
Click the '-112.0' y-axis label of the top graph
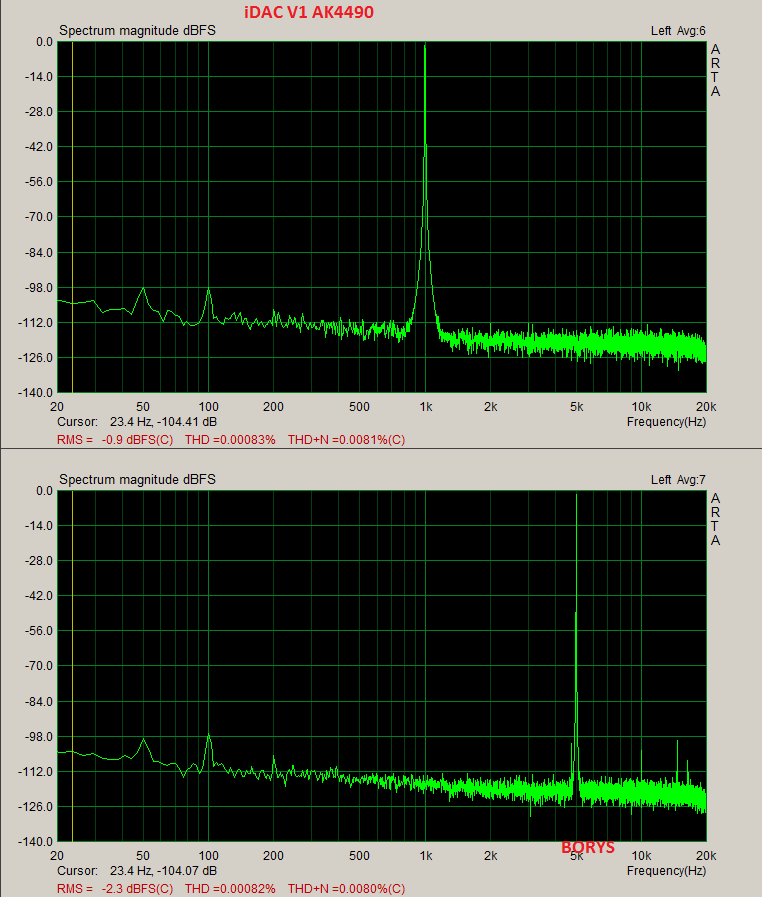[x=35, y=323]
